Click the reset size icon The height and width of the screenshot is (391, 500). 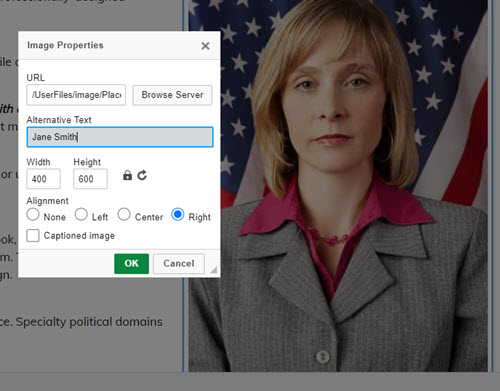click(x=142, y=175)
